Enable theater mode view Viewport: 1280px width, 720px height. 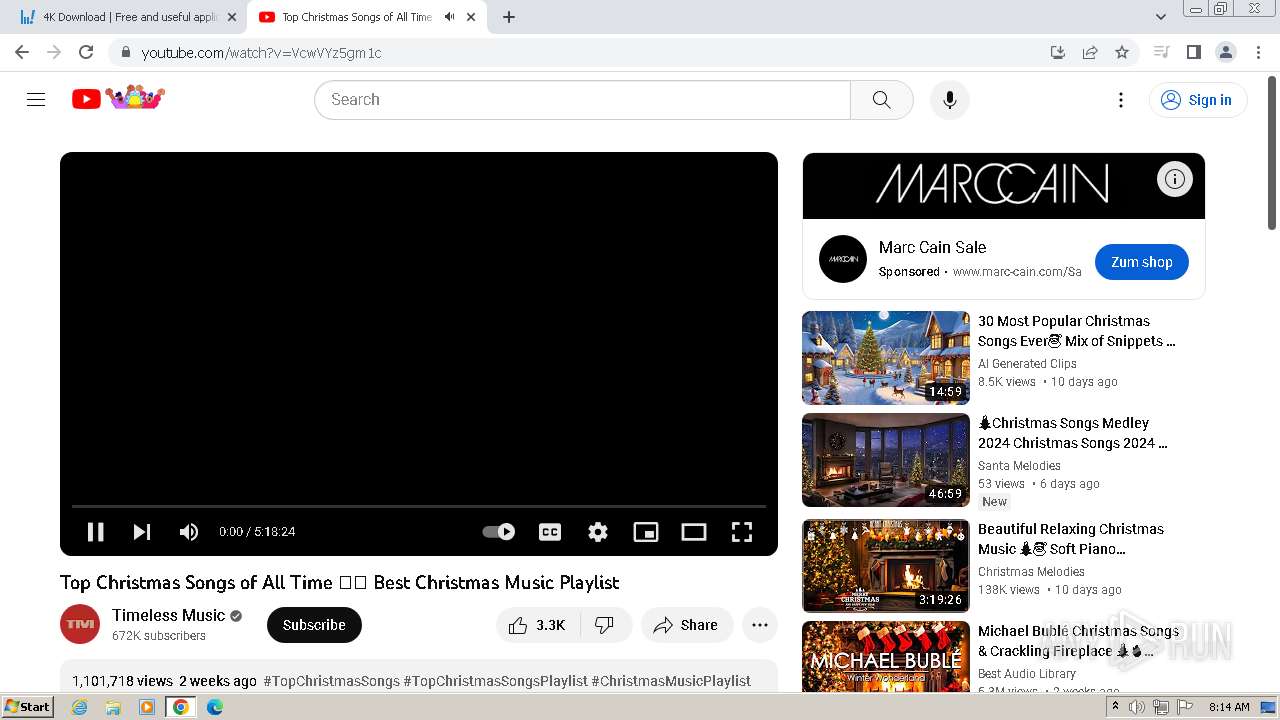coord(694,532)
